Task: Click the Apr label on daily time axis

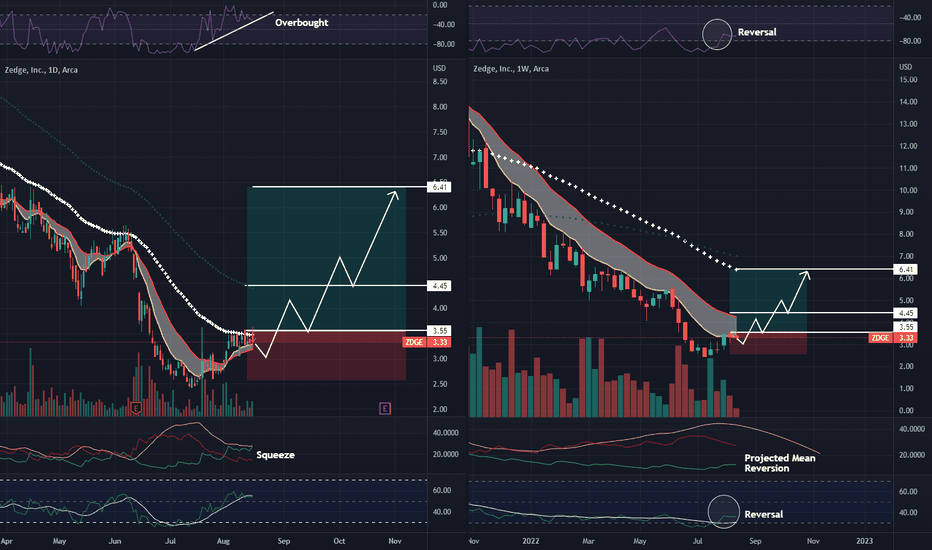Action: (x=7, y=541)
